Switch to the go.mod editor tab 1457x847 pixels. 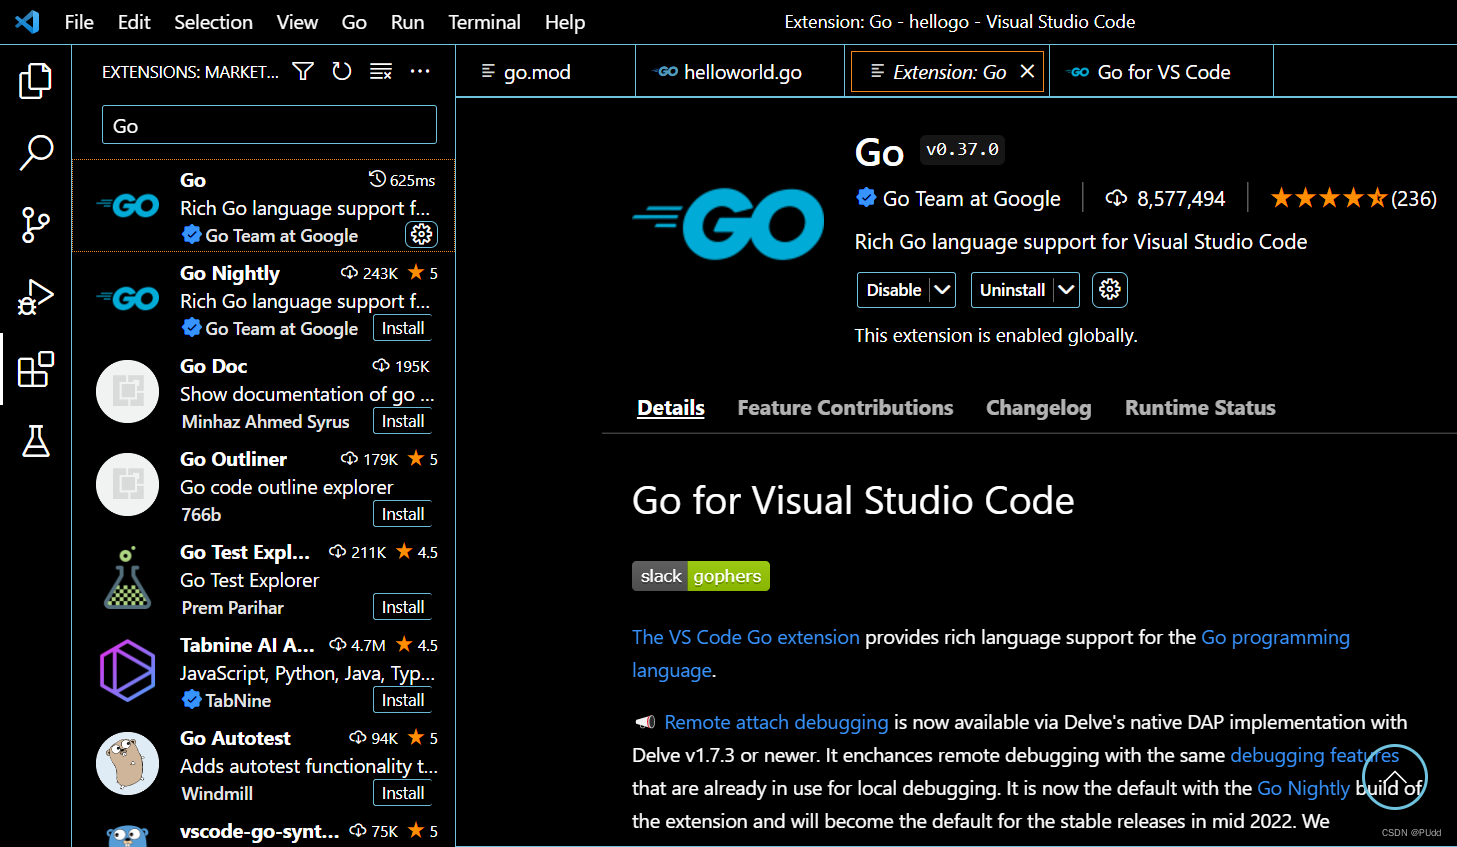(x=545, y=72)
